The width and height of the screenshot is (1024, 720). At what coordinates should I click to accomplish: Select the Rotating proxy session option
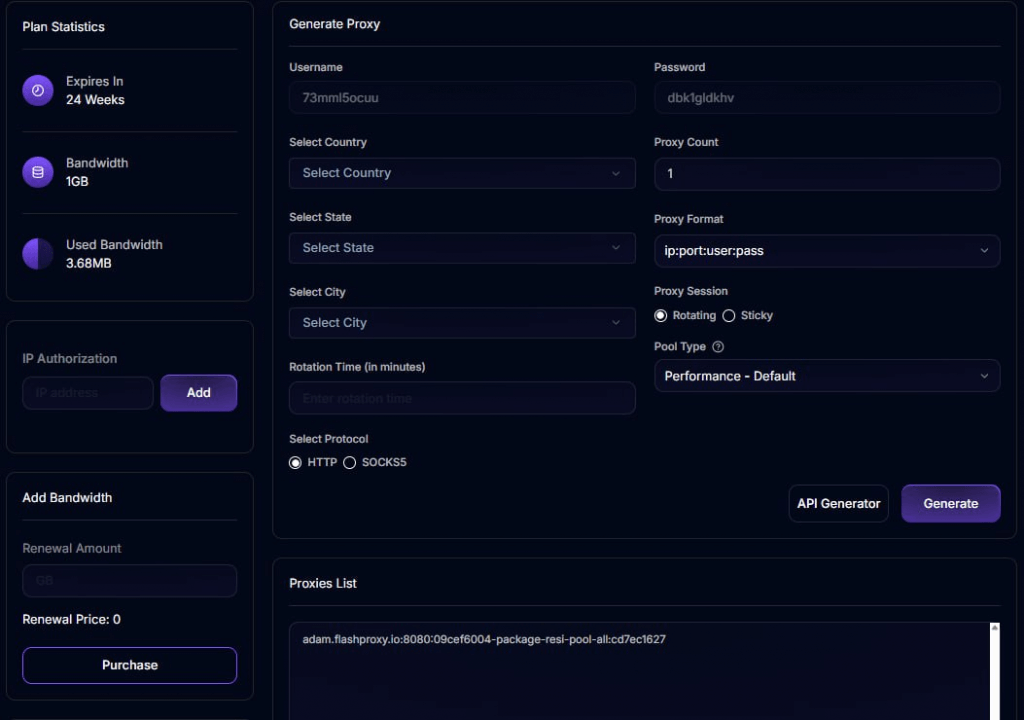661,316
